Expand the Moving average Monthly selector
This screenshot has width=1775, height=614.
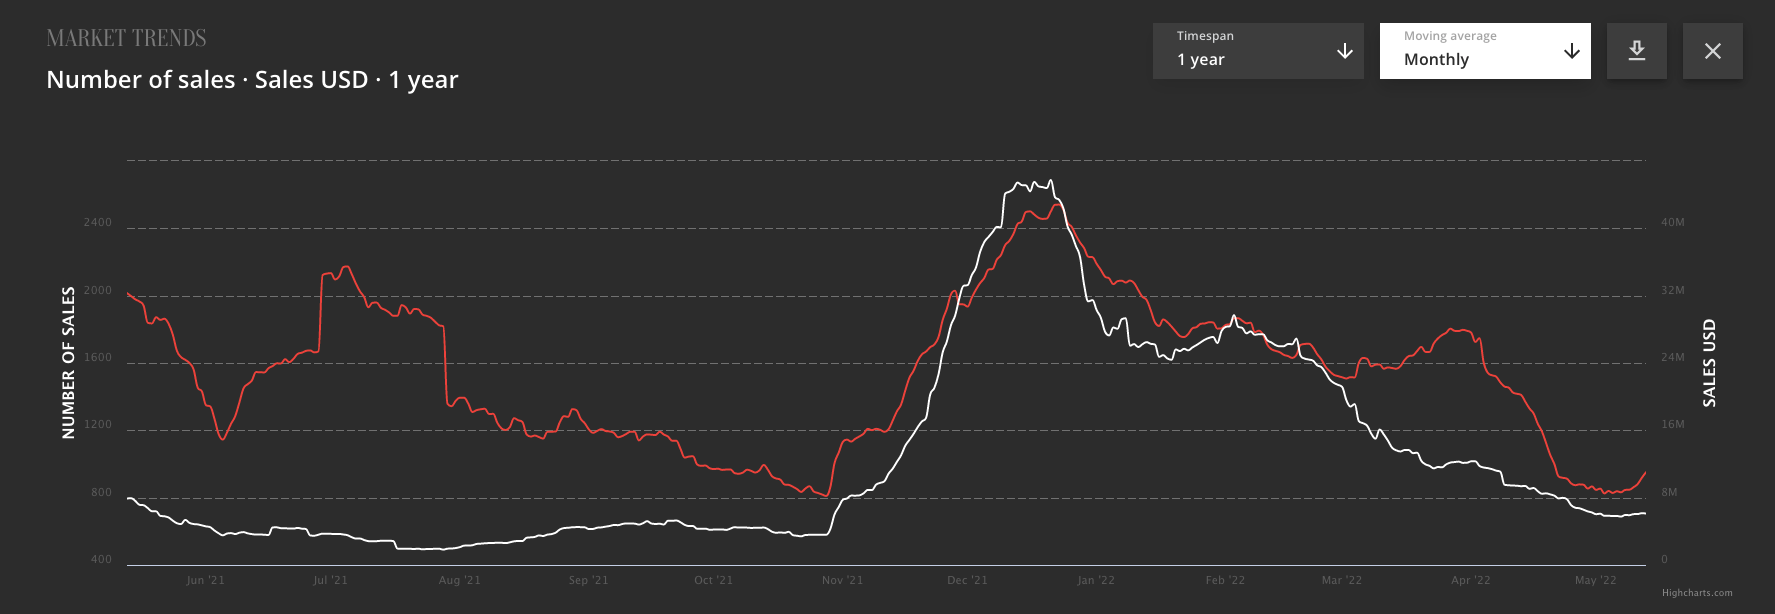[1484, 51]
